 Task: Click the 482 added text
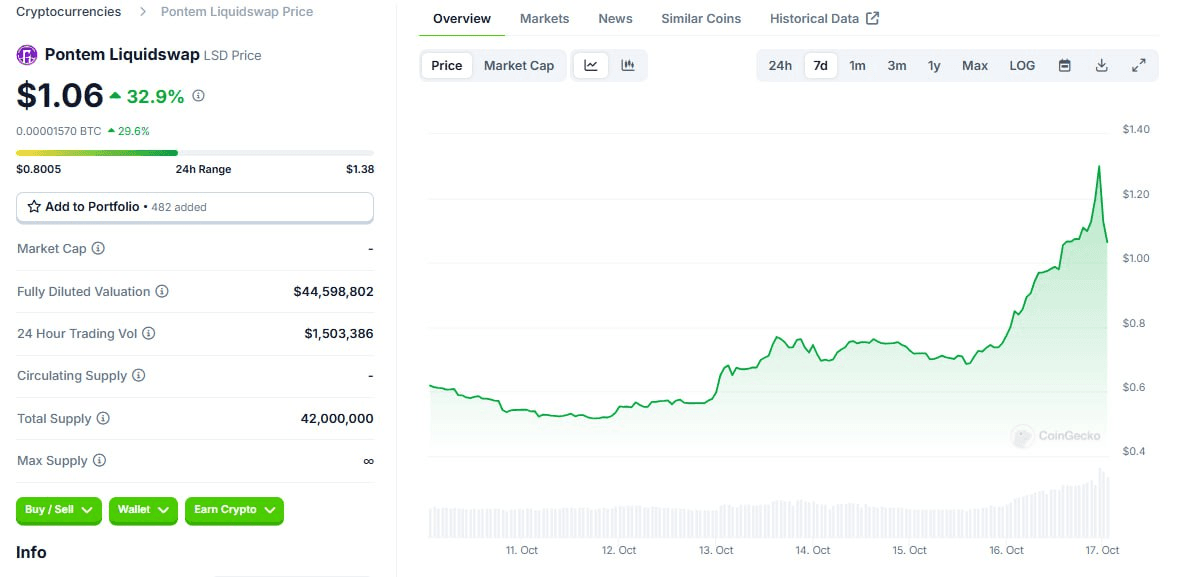point(179,207)
